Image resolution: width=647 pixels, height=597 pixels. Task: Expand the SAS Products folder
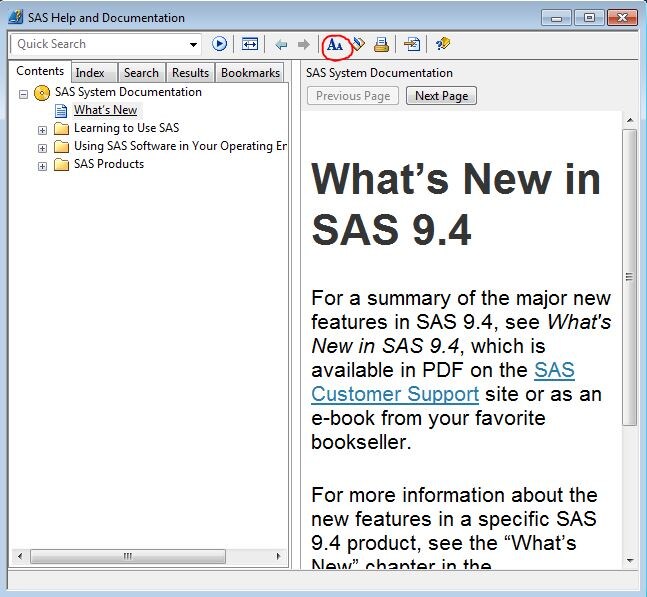[x=42, y=165]
